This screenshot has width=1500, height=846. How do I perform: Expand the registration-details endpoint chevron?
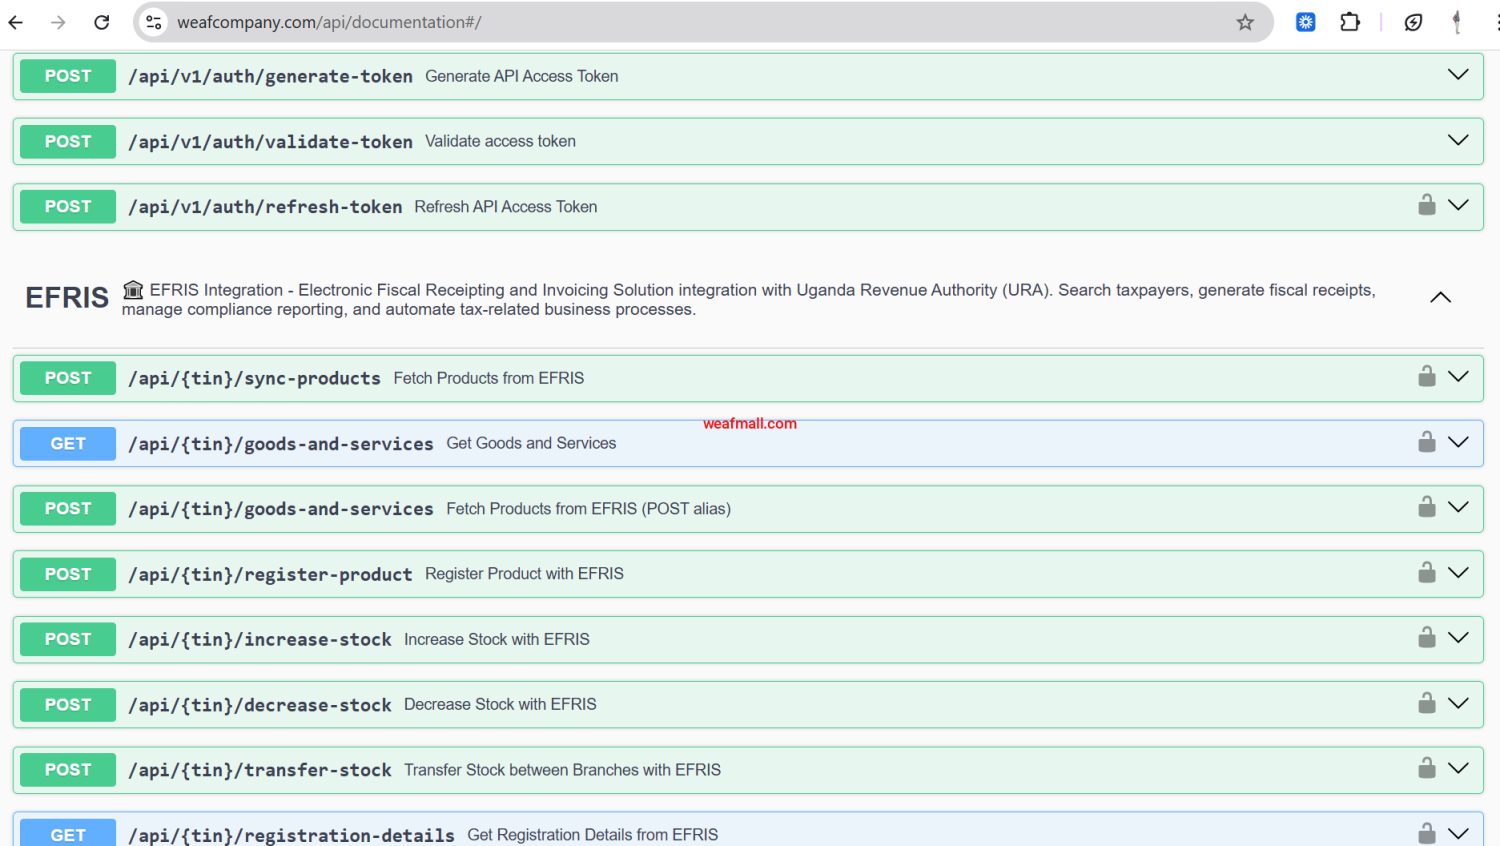coord(1459,833)
